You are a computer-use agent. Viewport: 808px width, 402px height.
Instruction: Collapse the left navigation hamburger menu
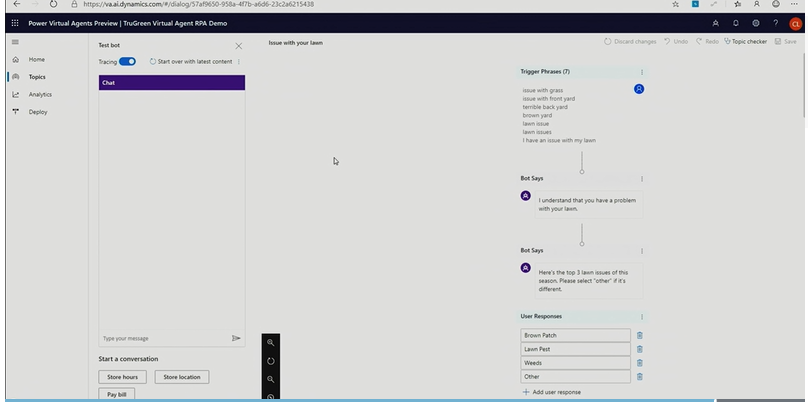click(x=15, y=42)
